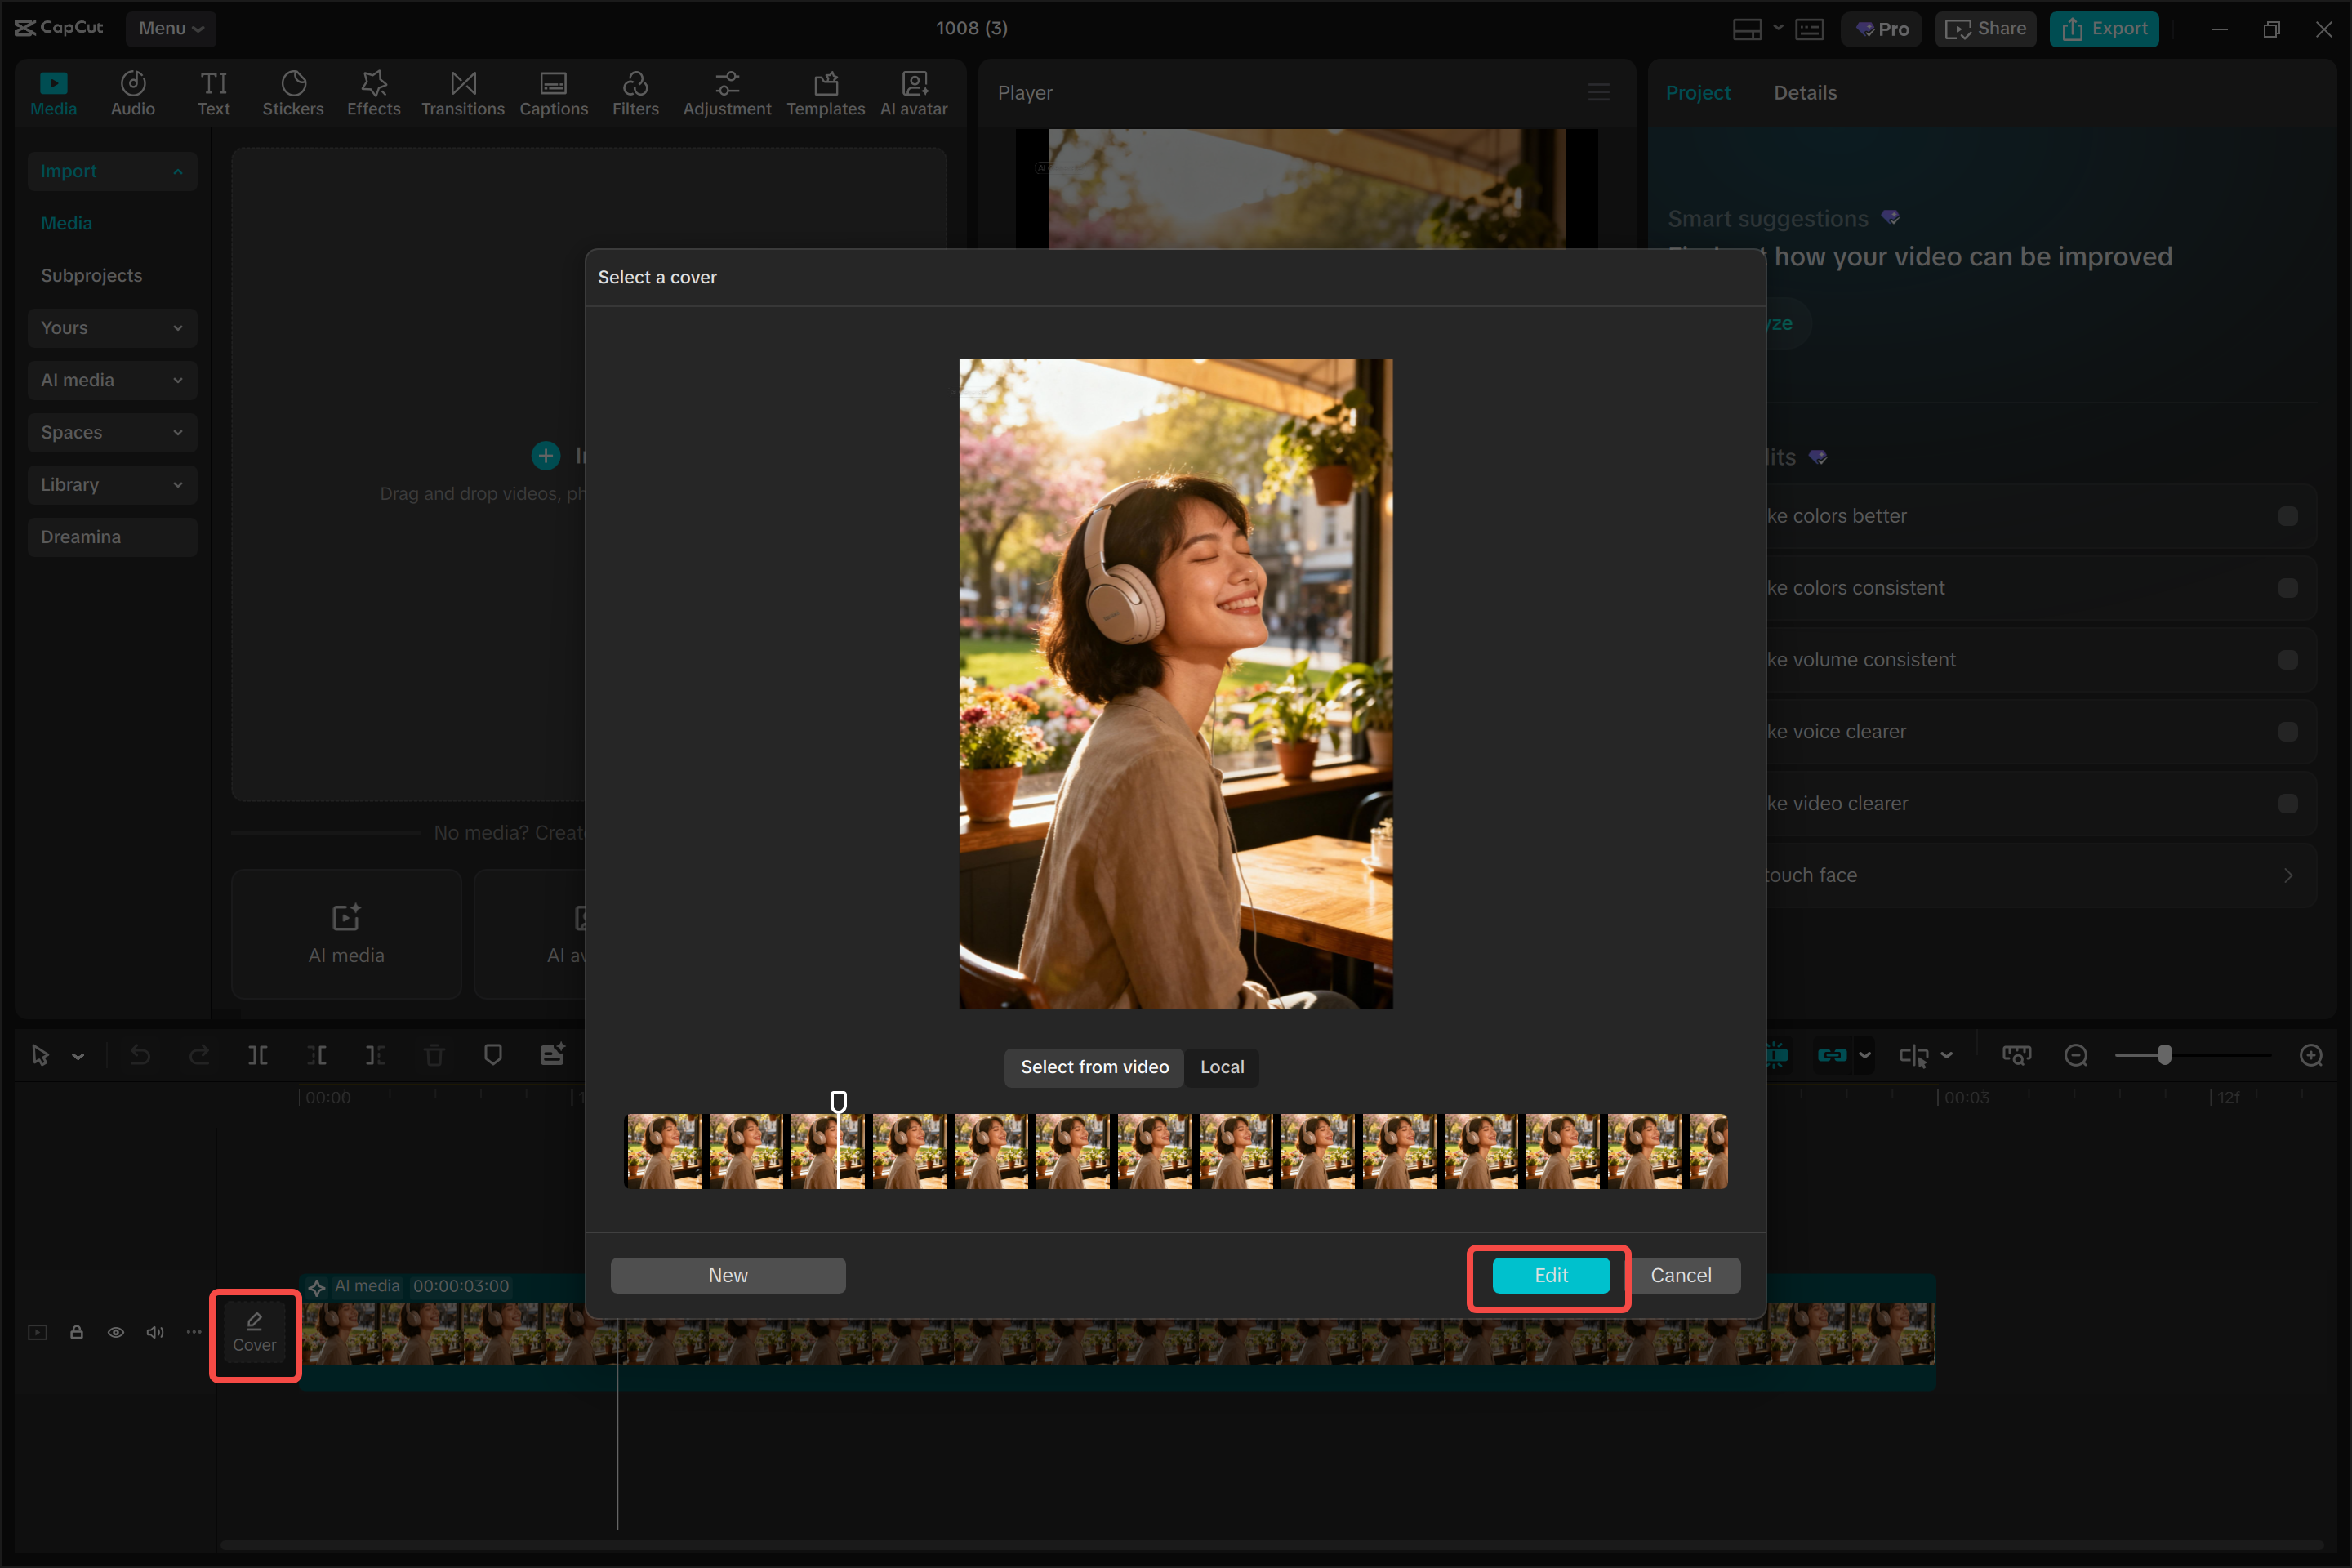
Task: Mute the track with speaker icon
Action: point(155,1332)
